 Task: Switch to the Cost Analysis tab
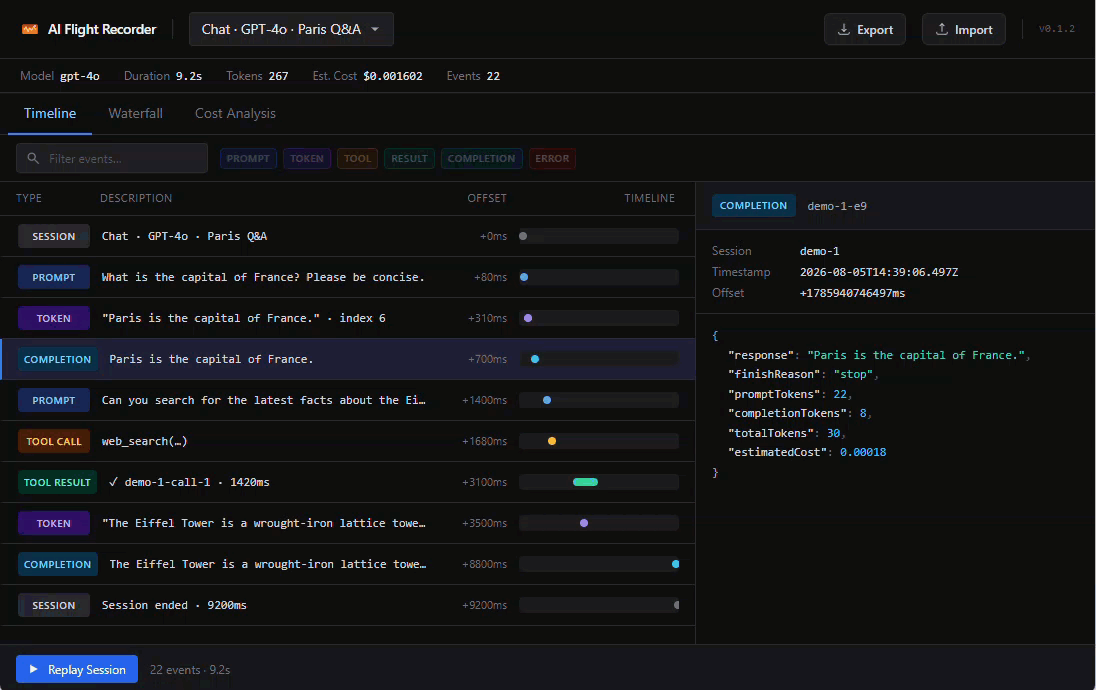(x=235, y=113)
